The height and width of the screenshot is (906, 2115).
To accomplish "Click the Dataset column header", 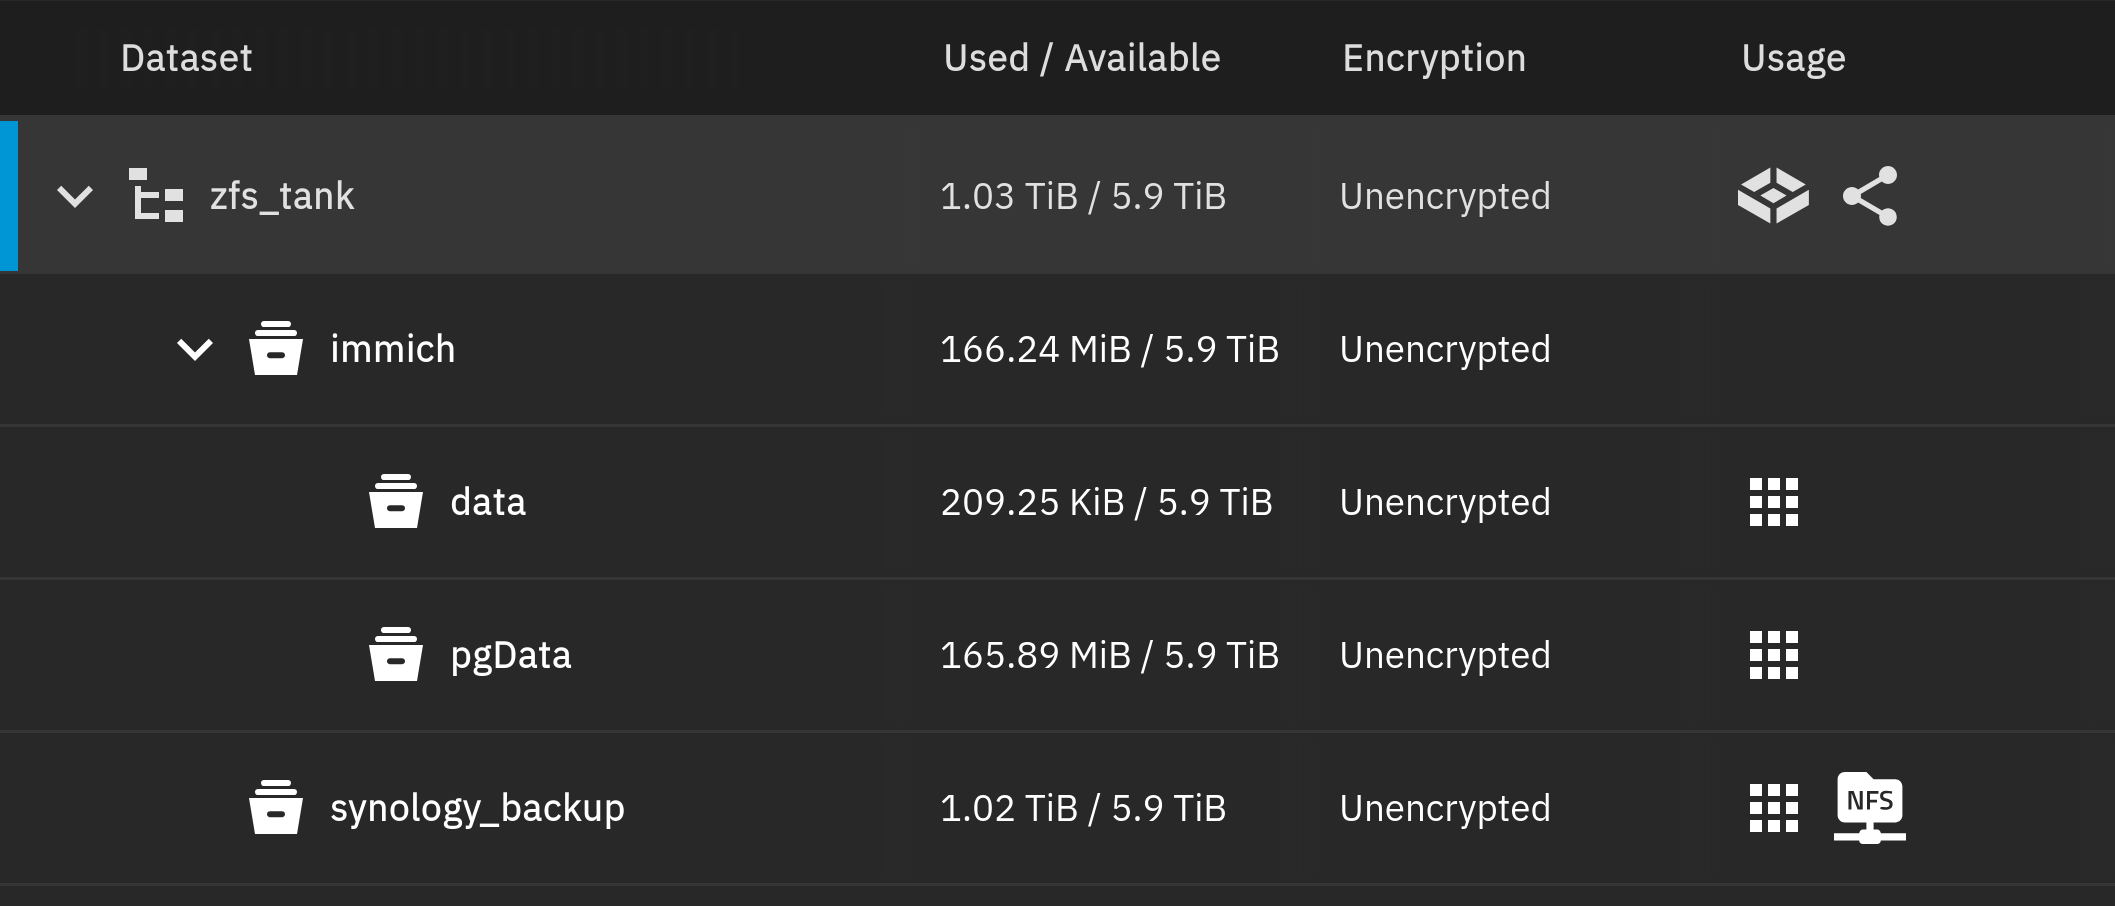I will tap(186, 58).
